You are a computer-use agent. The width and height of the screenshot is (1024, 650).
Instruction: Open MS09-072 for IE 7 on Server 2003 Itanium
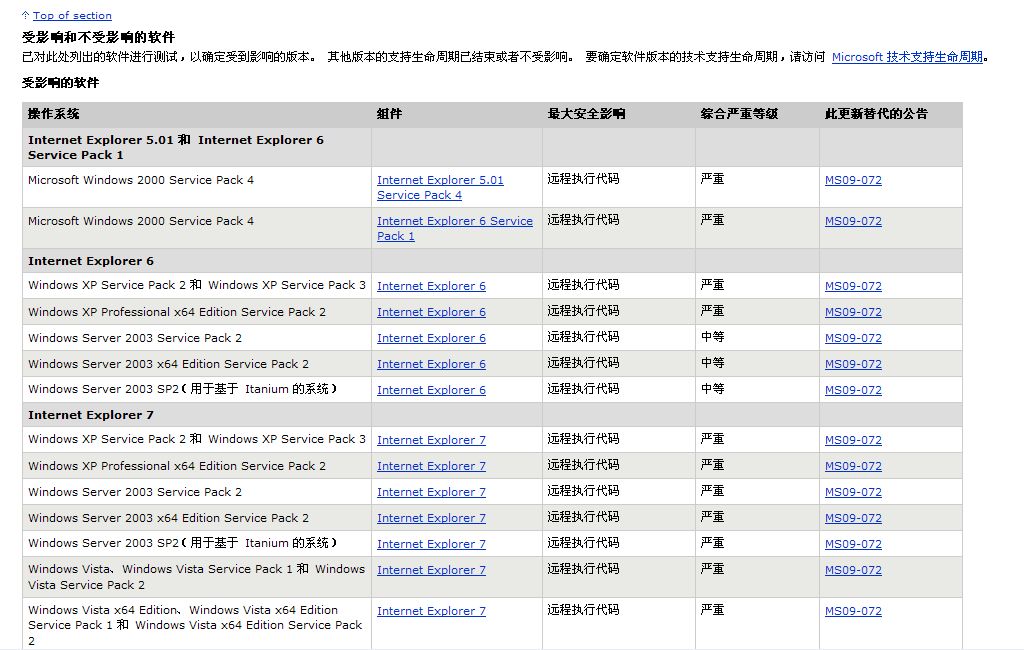tap(853, 544)
